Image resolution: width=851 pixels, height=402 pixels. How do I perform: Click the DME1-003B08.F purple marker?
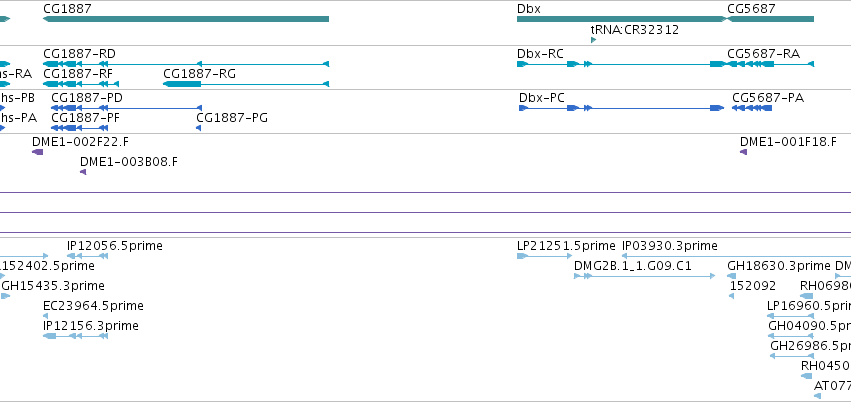click(x=83, y=172)
